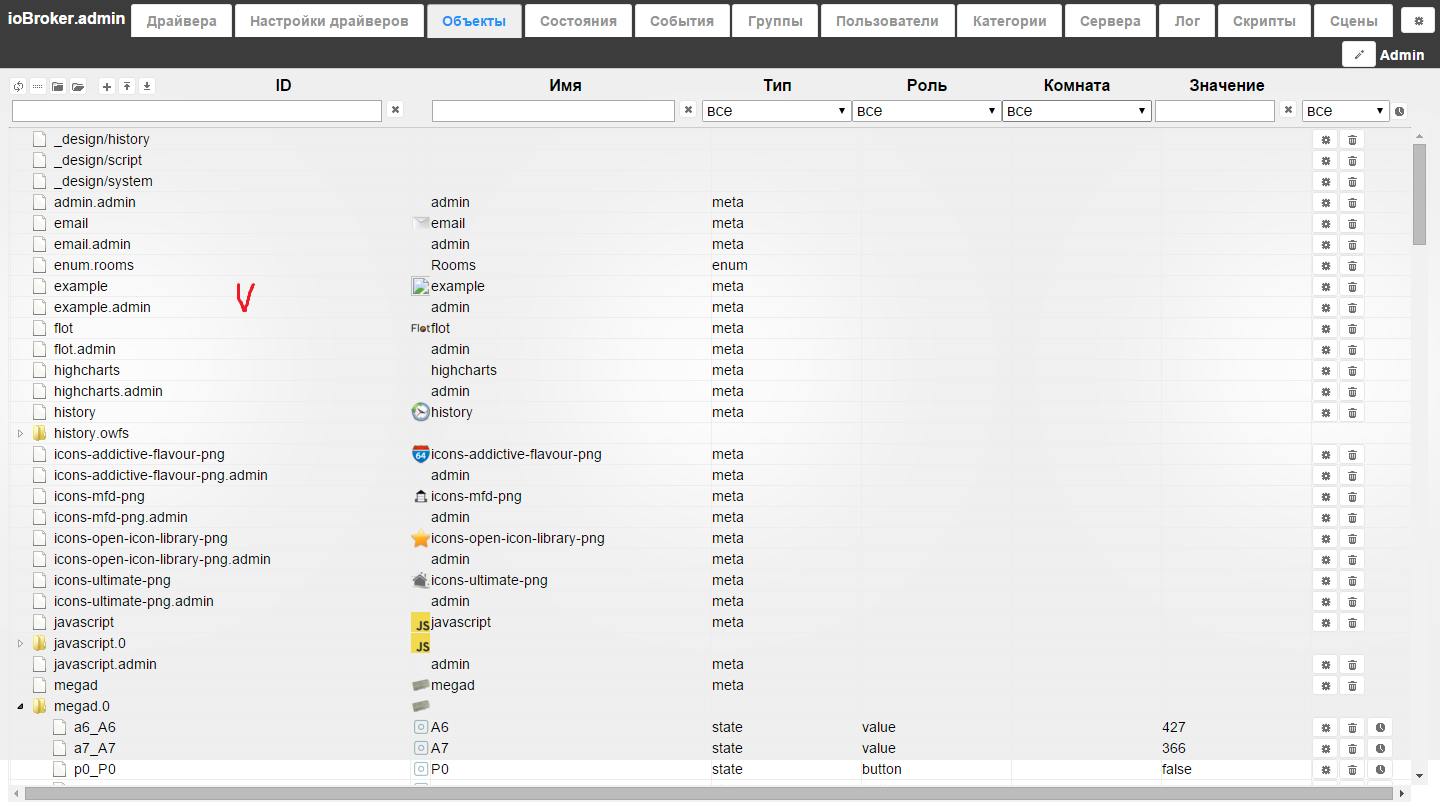Delete the _design/script object
1440x802 pixels.
(x=1352, y=160)
